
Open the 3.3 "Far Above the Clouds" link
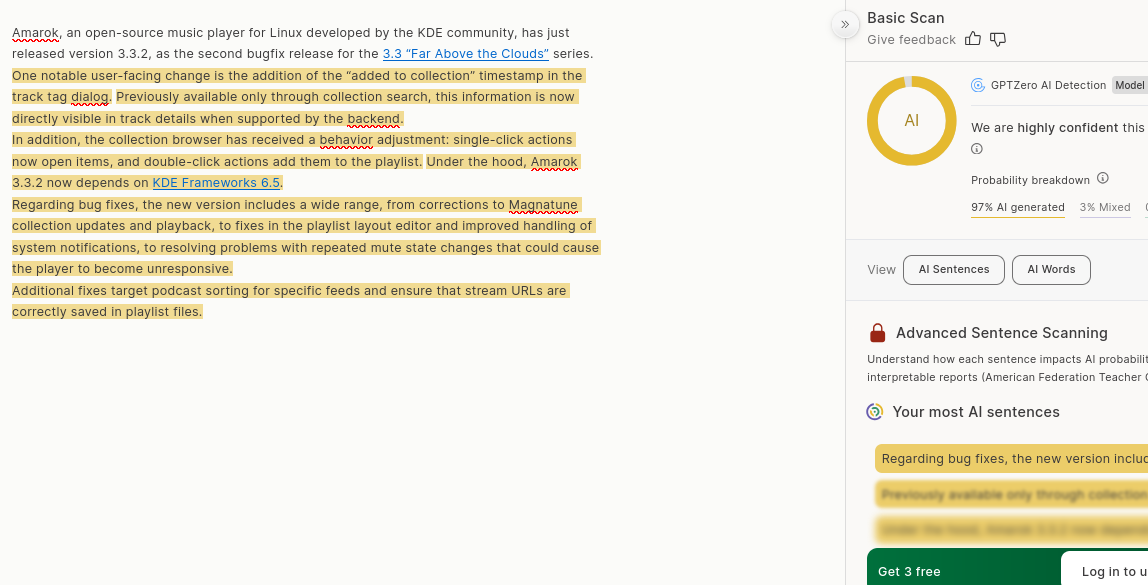[465, 54]
